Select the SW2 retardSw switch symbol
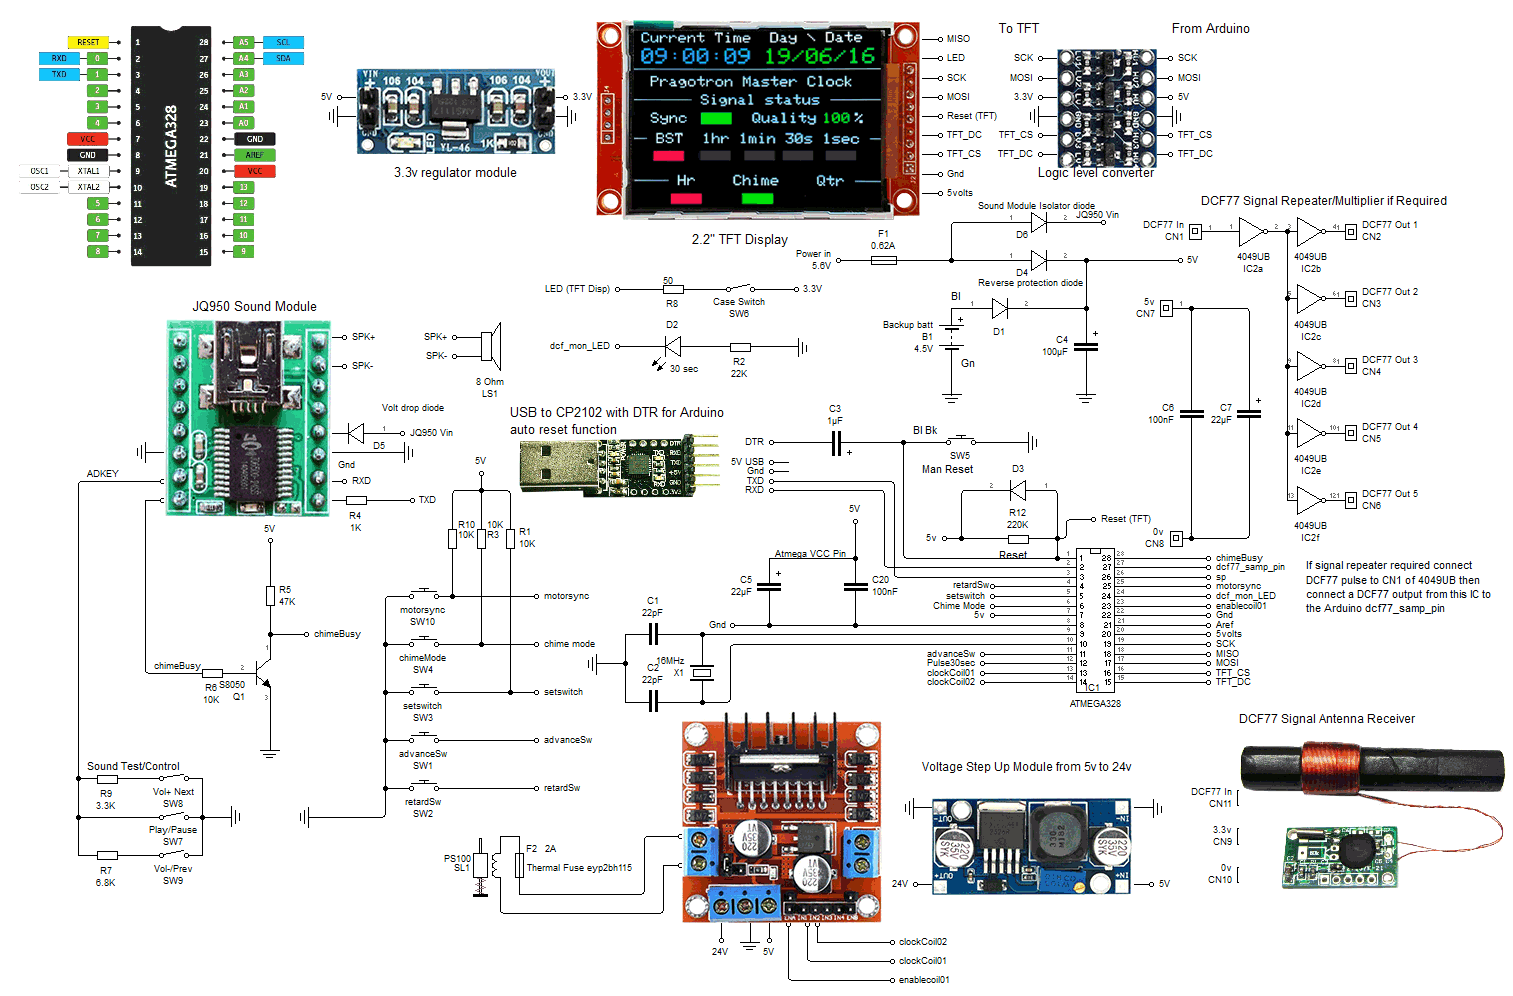This screenshot has width=1513, height=996. click(x=423, y=786)
